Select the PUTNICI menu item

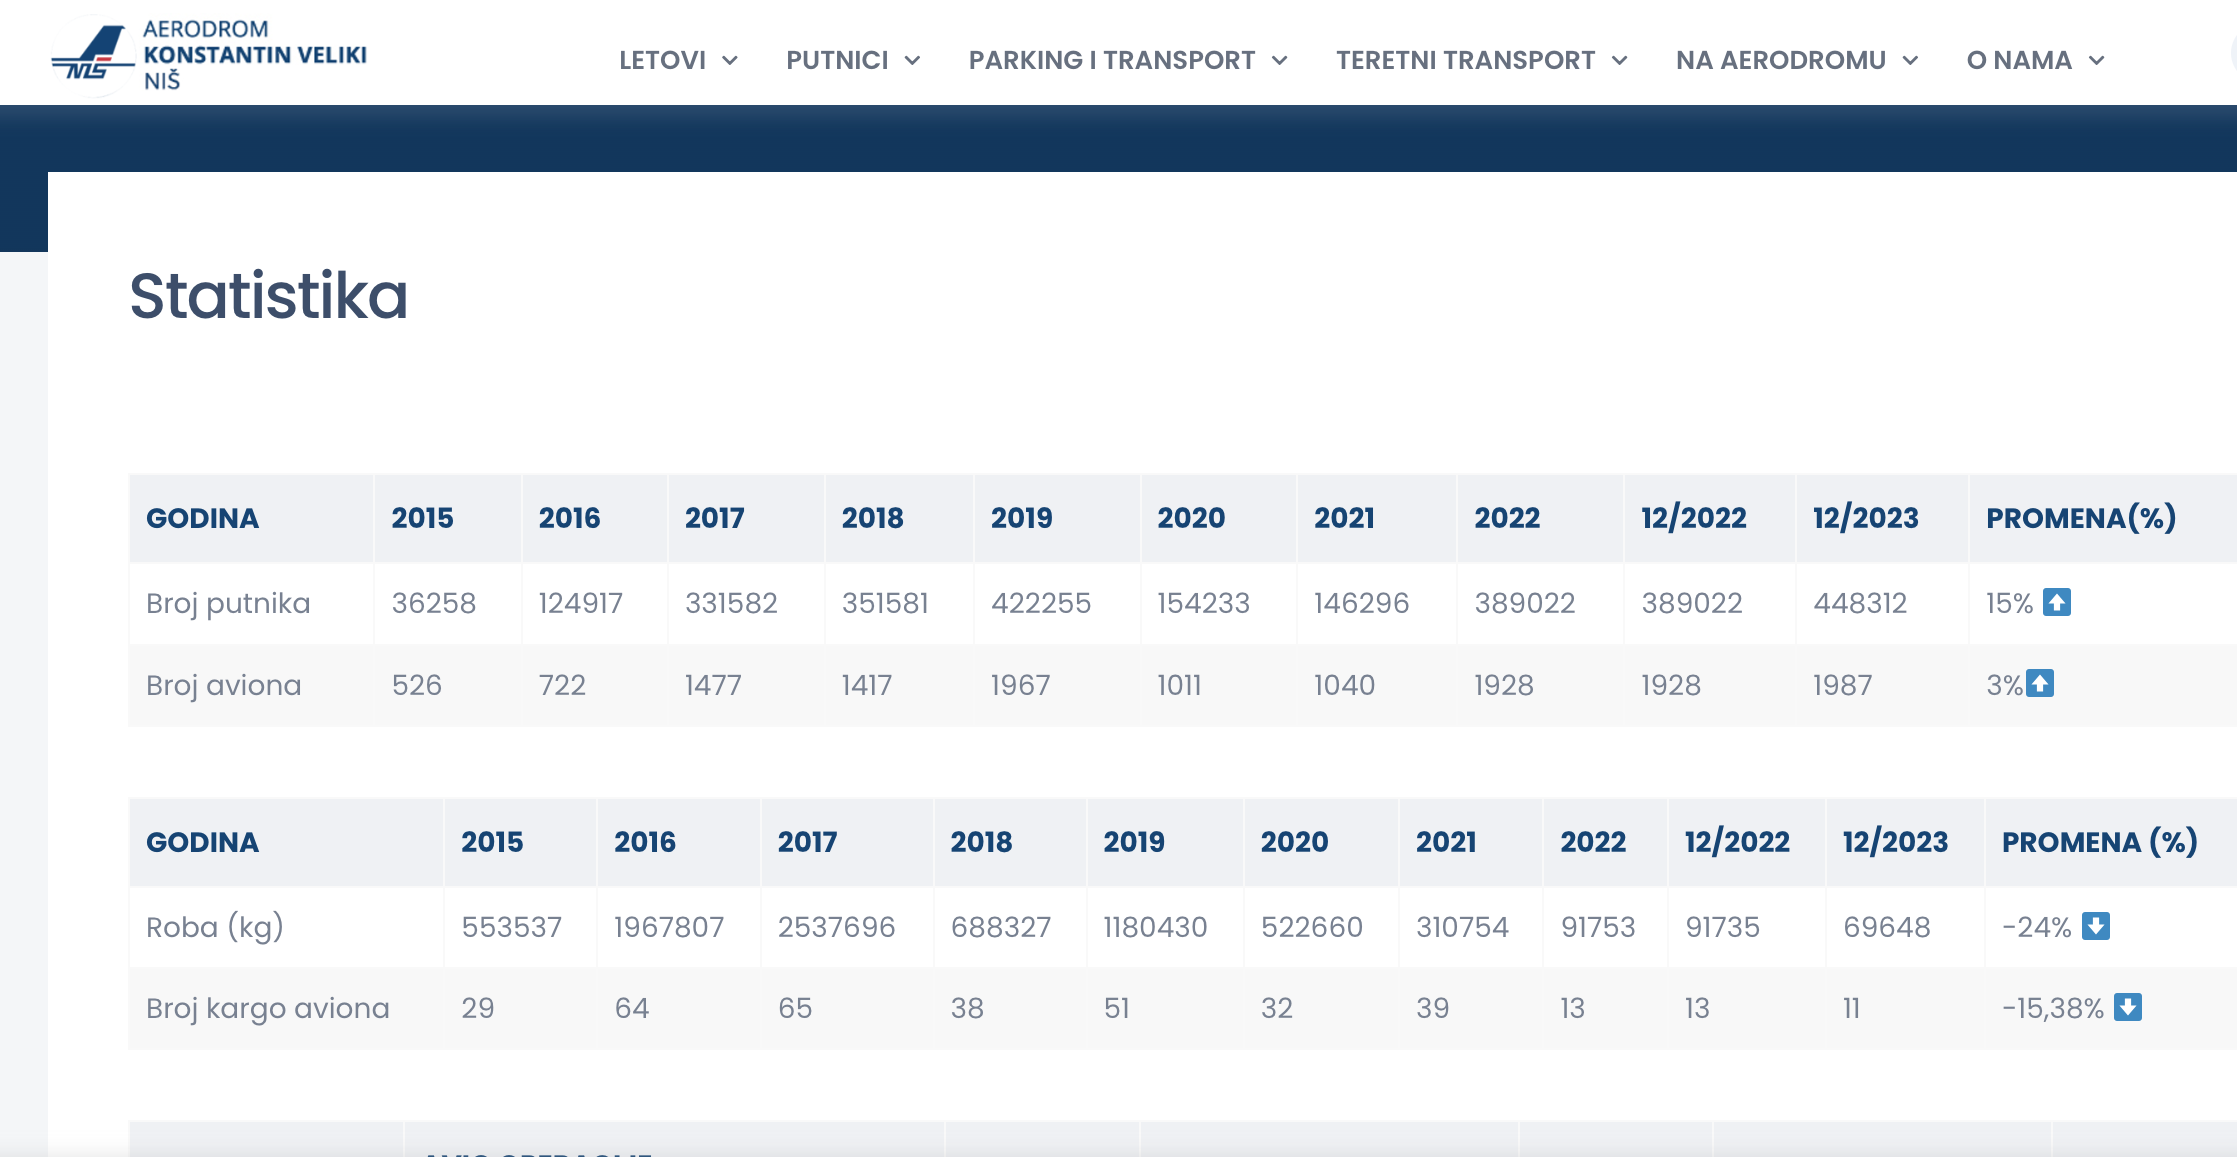point(837,61)
